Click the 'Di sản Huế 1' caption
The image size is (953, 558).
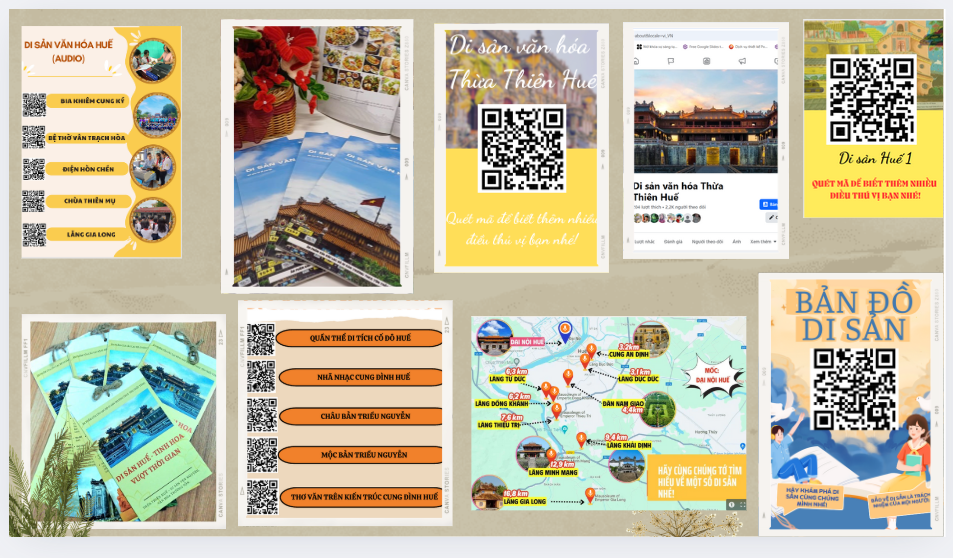pos(875,159)
